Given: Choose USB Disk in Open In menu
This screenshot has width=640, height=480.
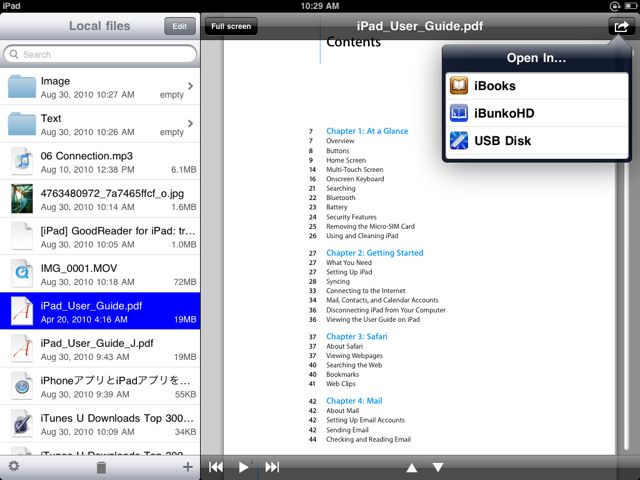Looking at the screenshot, I should (x=537, y=140).
